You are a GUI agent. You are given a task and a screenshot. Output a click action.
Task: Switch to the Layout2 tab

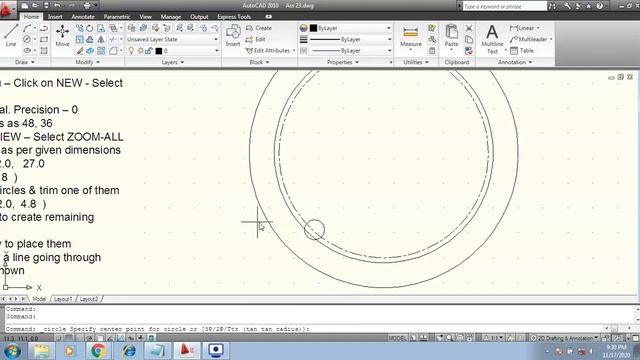coord(89,299)
